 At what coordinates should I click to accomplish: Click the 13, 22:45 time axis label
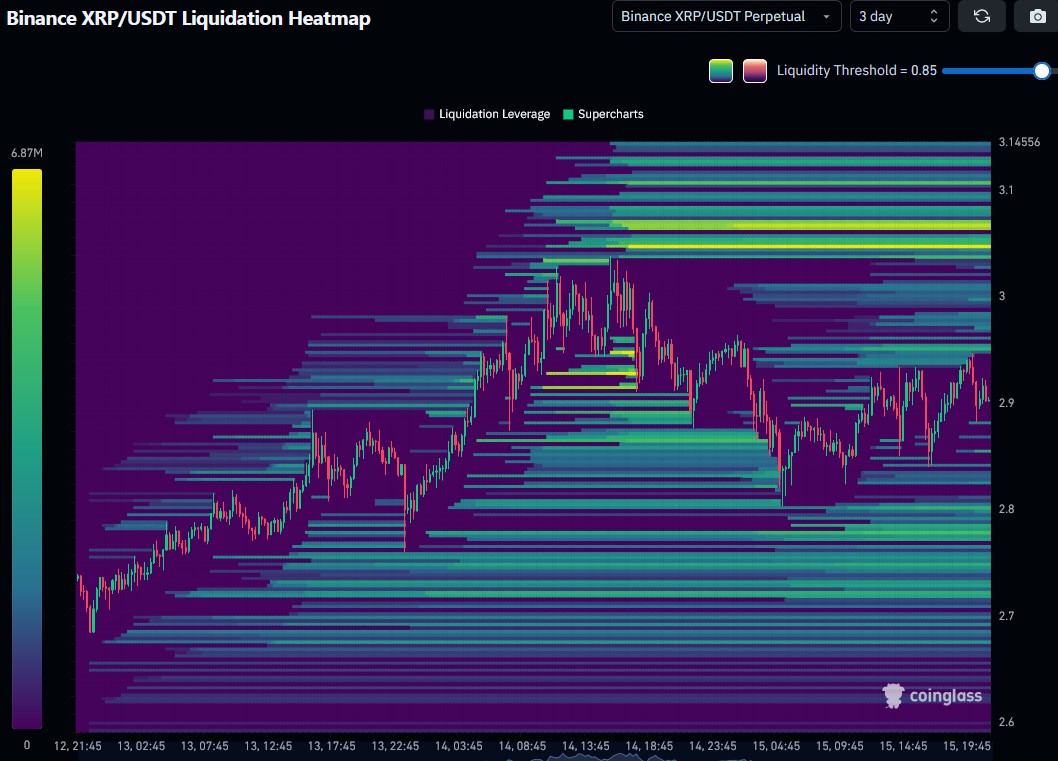pyautogui.click(x=395, y=746)
